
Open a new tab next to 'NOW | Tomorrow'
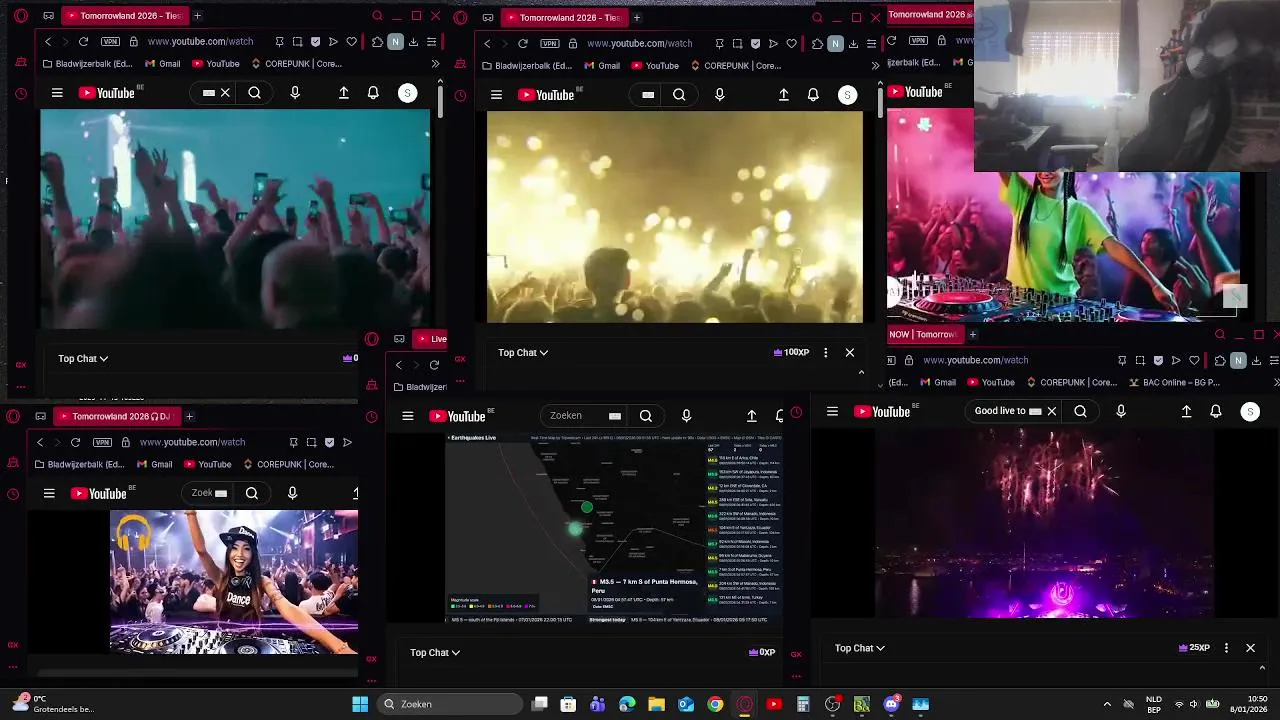pos(972,335)
